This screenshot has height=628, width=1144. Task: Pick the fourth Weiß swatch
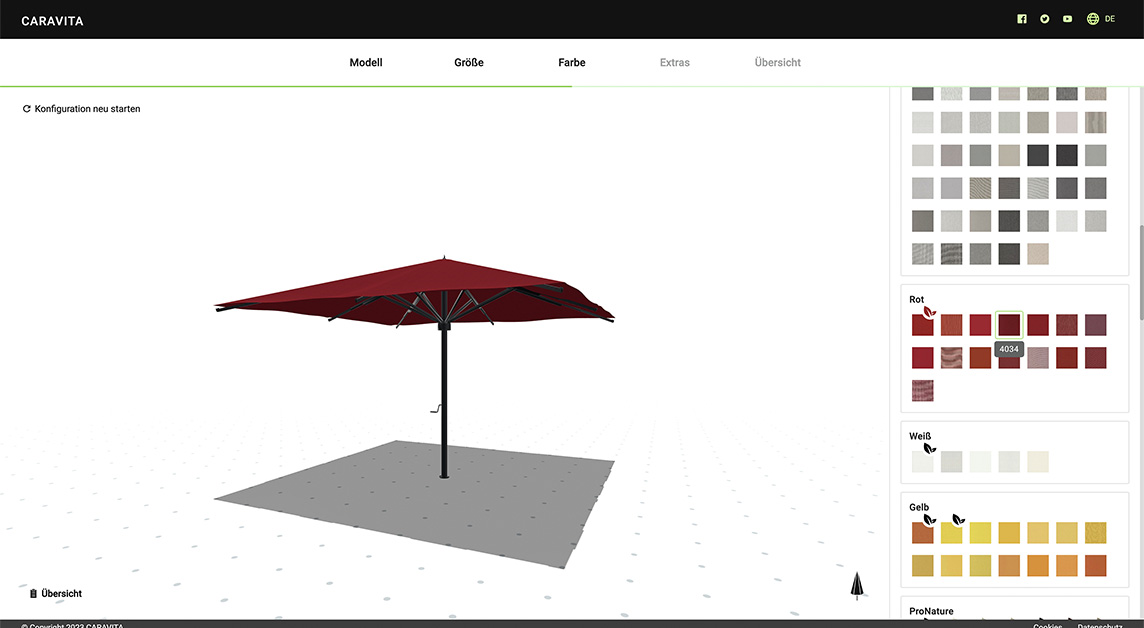tap(1009, 461)
